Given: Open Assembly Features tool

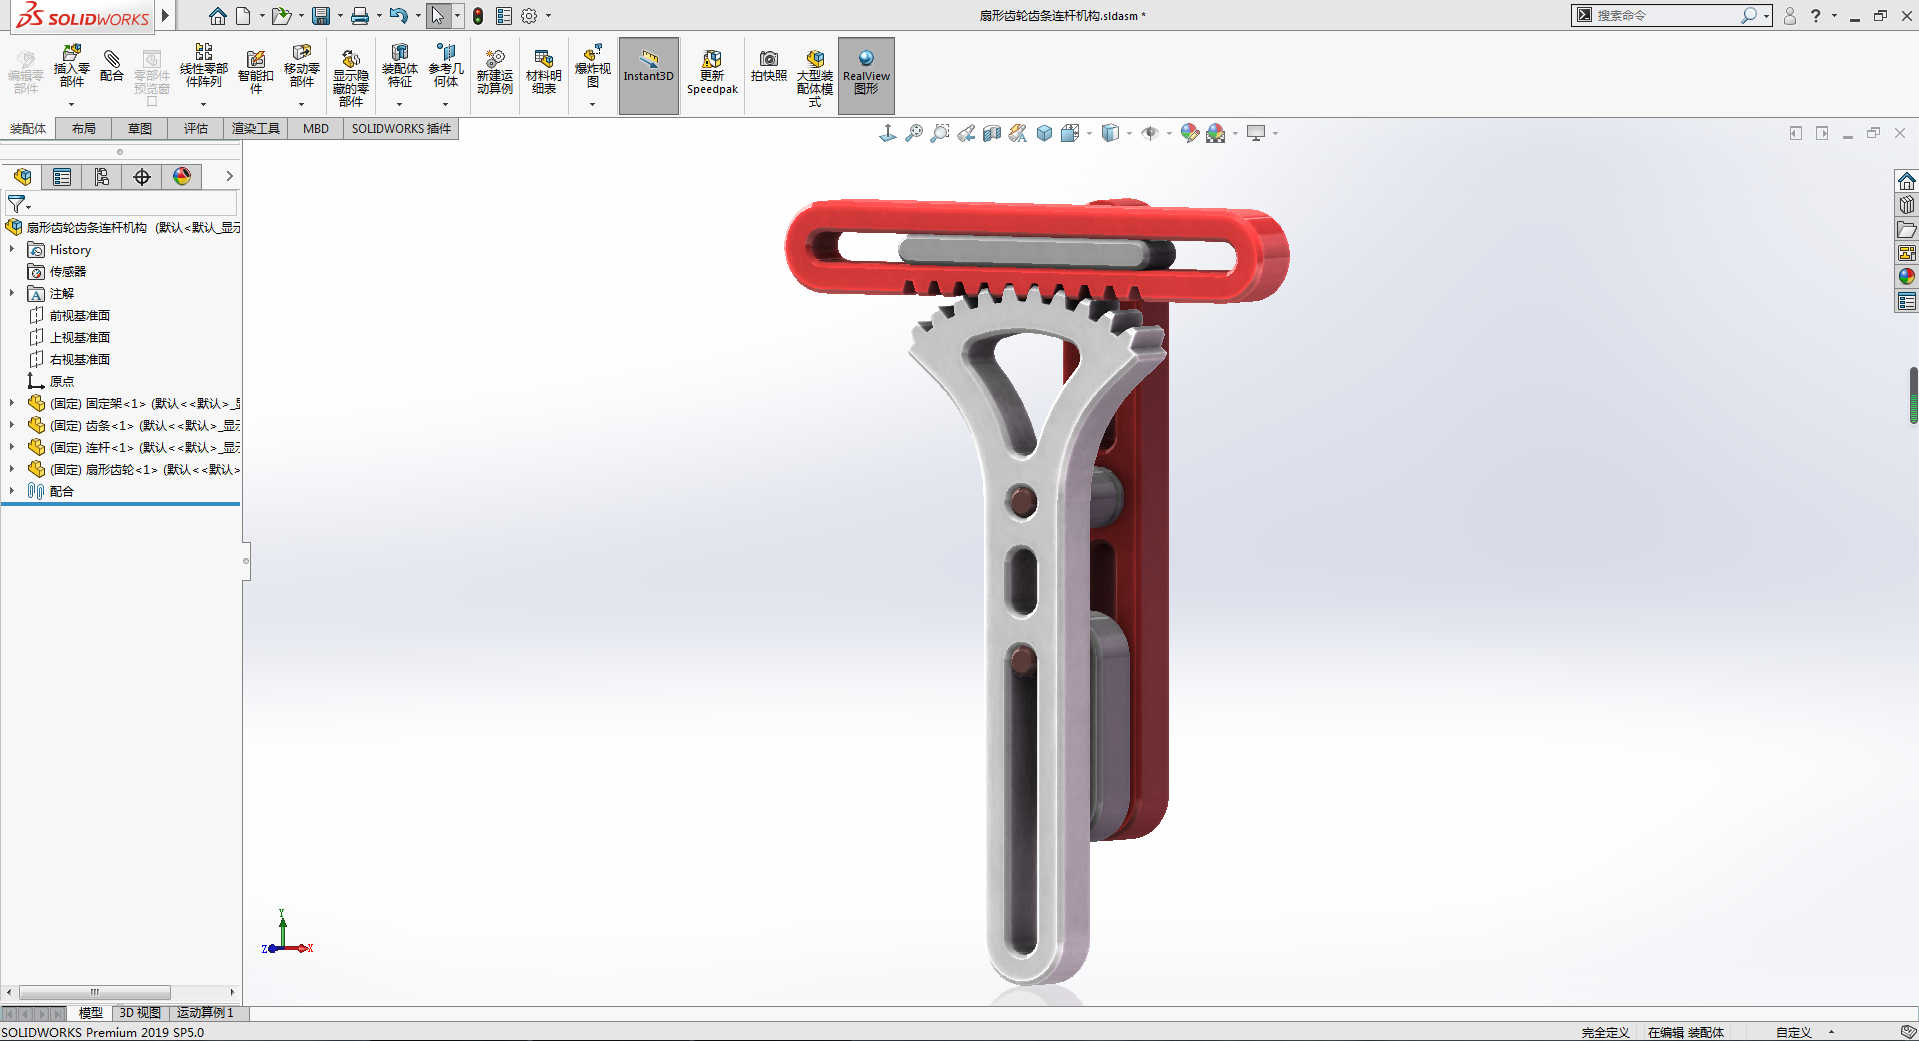Looking at the screenshot, I should click(x=399, y=67).
